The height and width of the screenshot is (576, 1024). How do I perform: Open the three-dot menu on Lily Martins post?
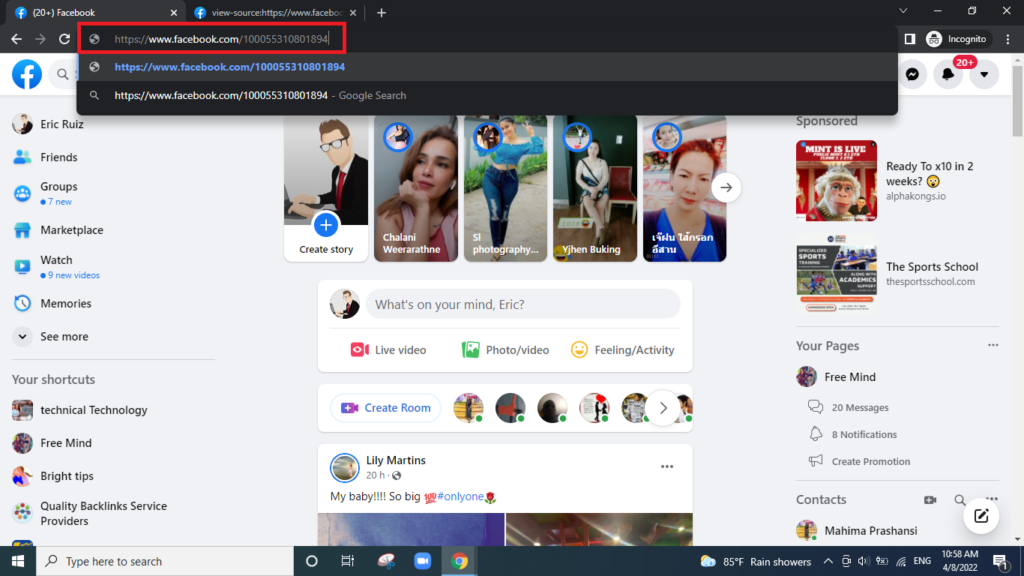[x=667, y=467]
